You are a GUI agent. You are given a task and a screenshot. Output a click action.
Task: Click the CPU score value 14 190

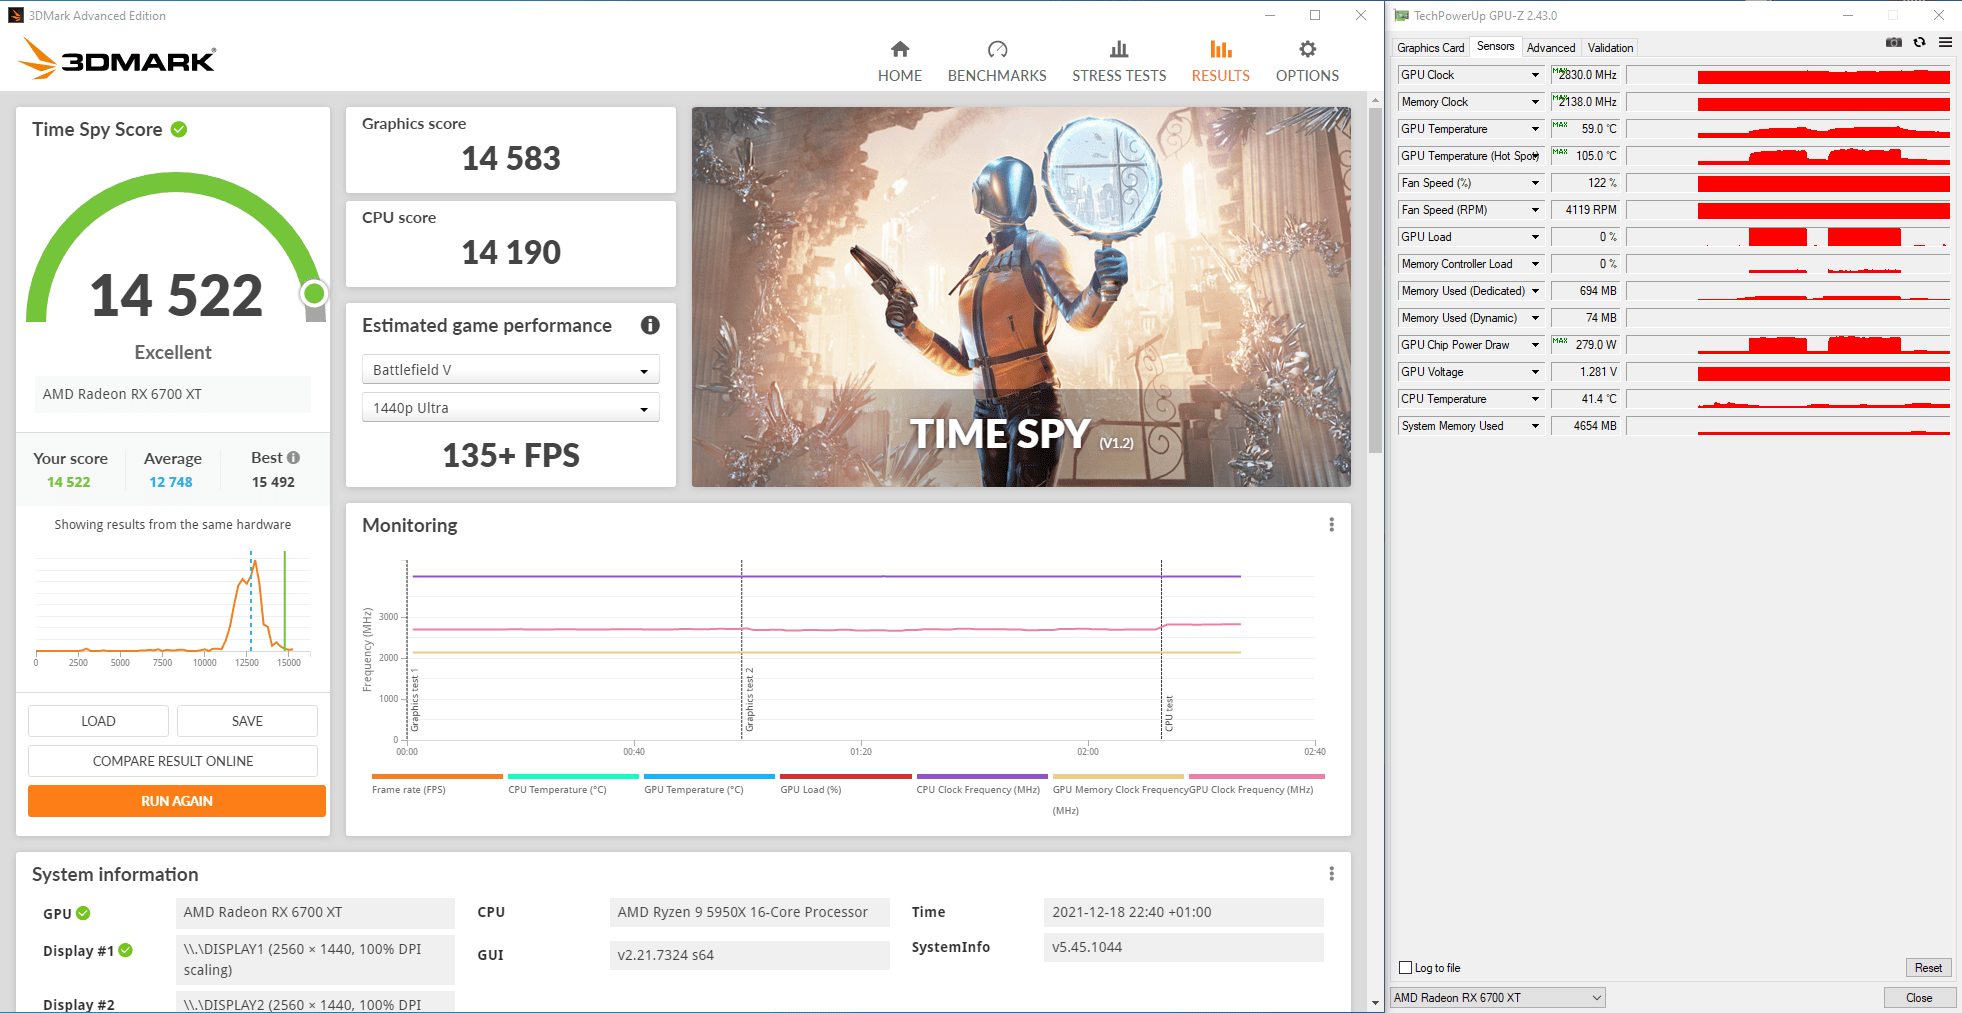(511, 252)
